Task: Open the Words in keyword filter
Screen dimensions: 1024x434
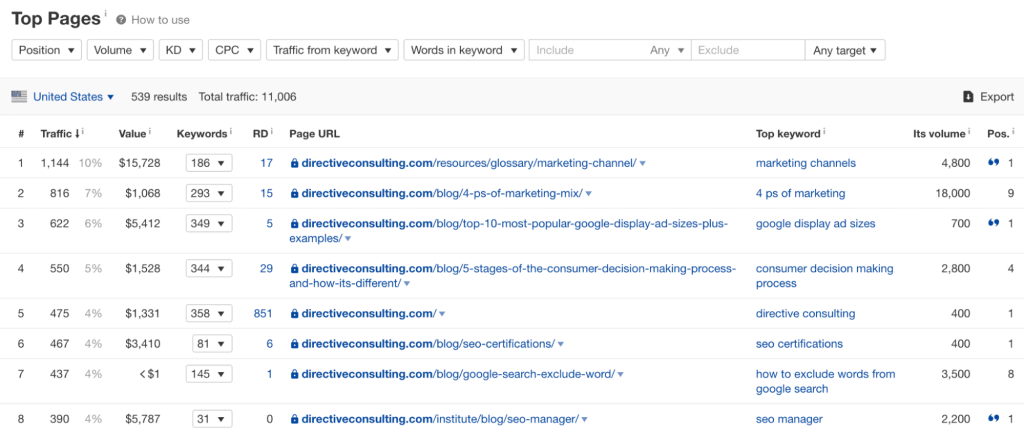Action: coord(464,50)
